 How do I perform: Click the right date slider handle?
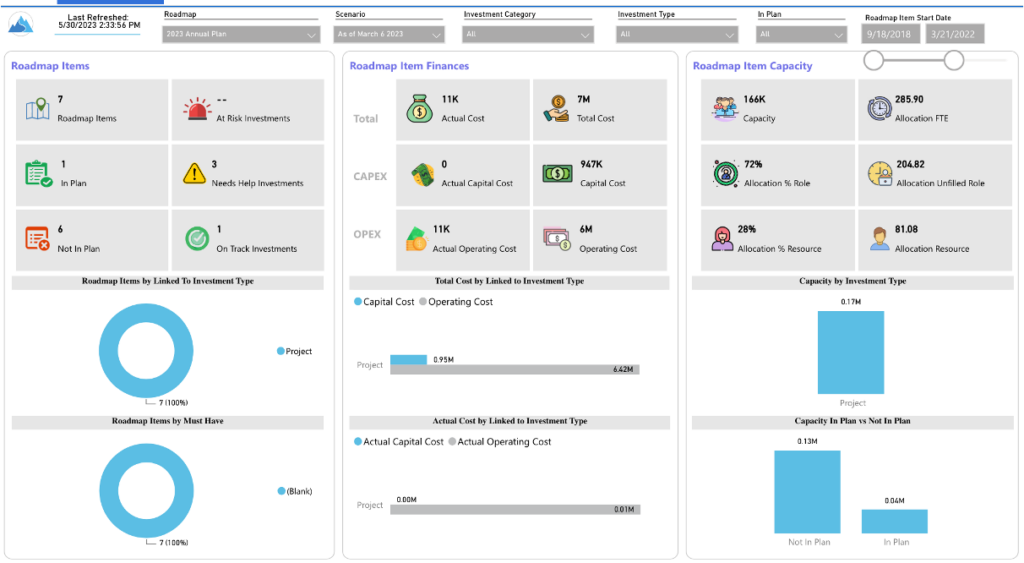click(953, 60)
